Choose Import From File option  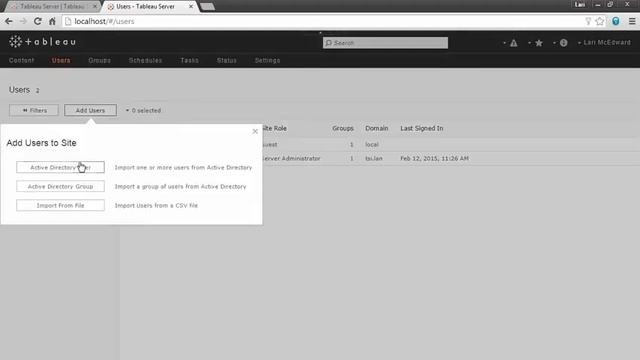pos(60,205)
